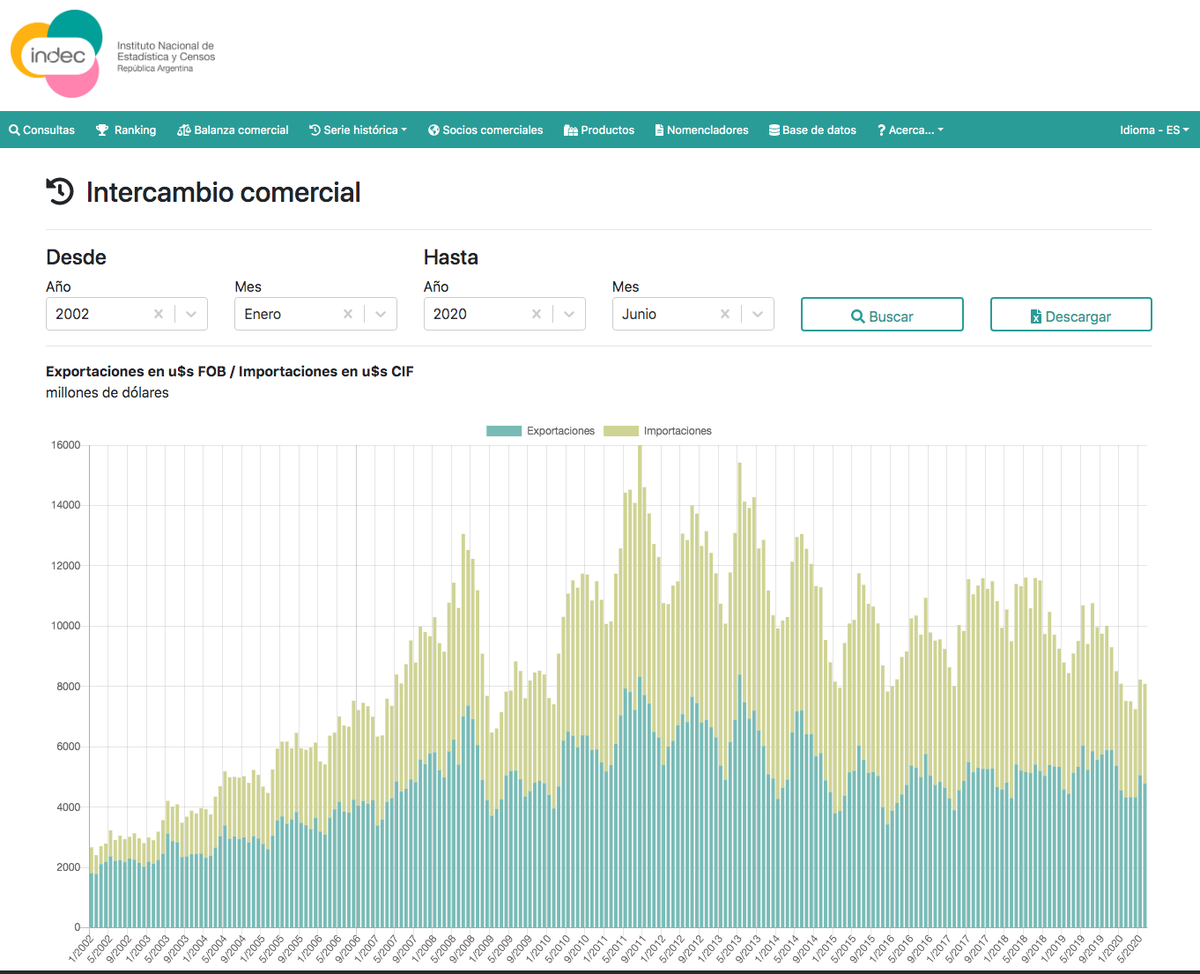Click the Junio value in Hasta Mes field
Viewport: 1200px width, 974px height.
tap(639, 314)
